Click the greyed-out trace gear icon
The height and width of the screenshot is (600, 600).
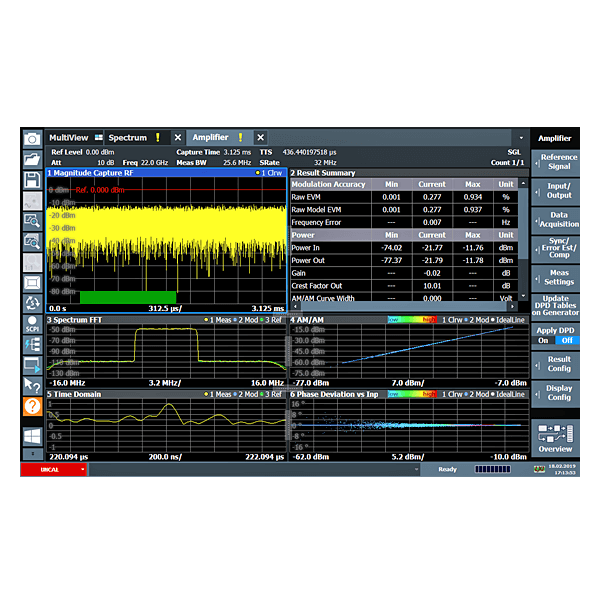32,201
